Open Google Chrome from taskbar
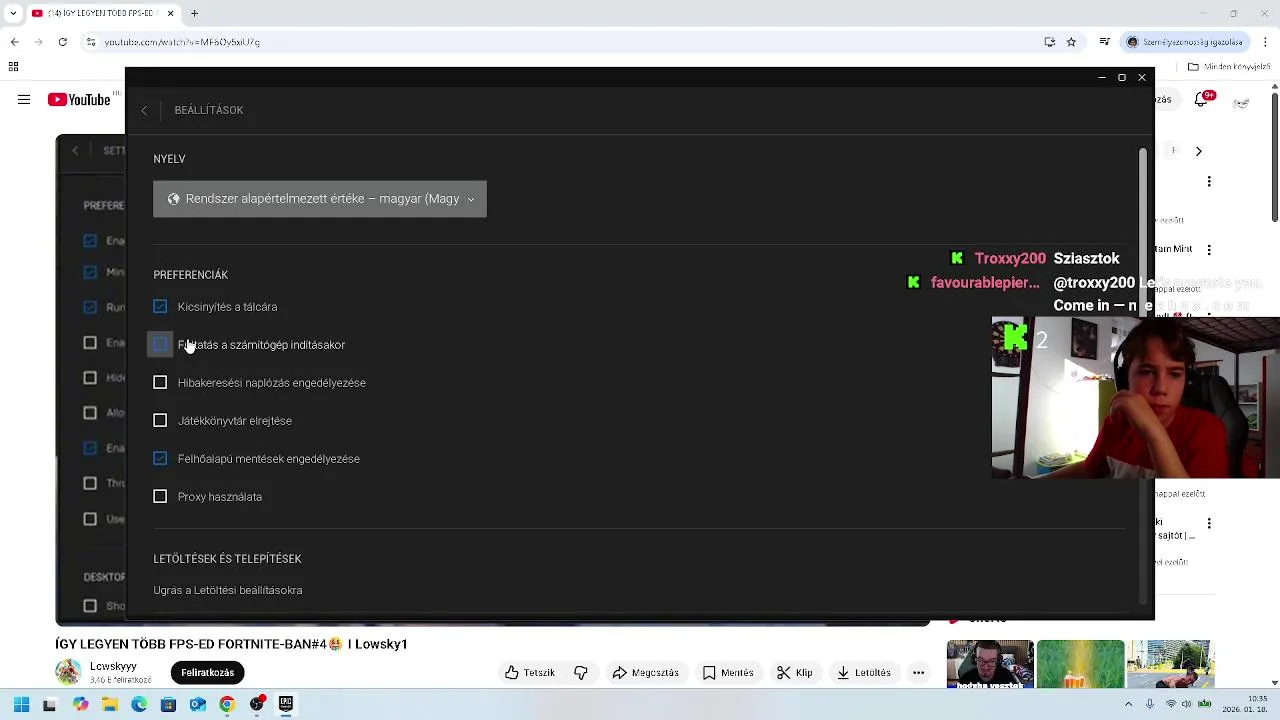This screenshot has height=720, width=1280. click(x=227, y=705)
